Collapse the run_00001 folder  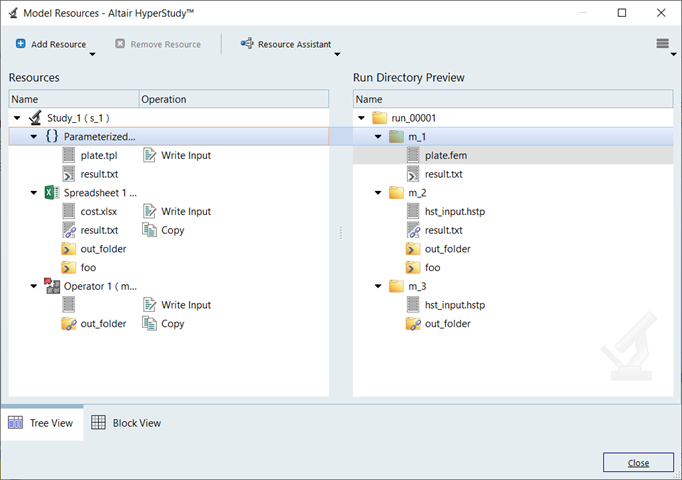pyautogui.click(x=362, y=118)
